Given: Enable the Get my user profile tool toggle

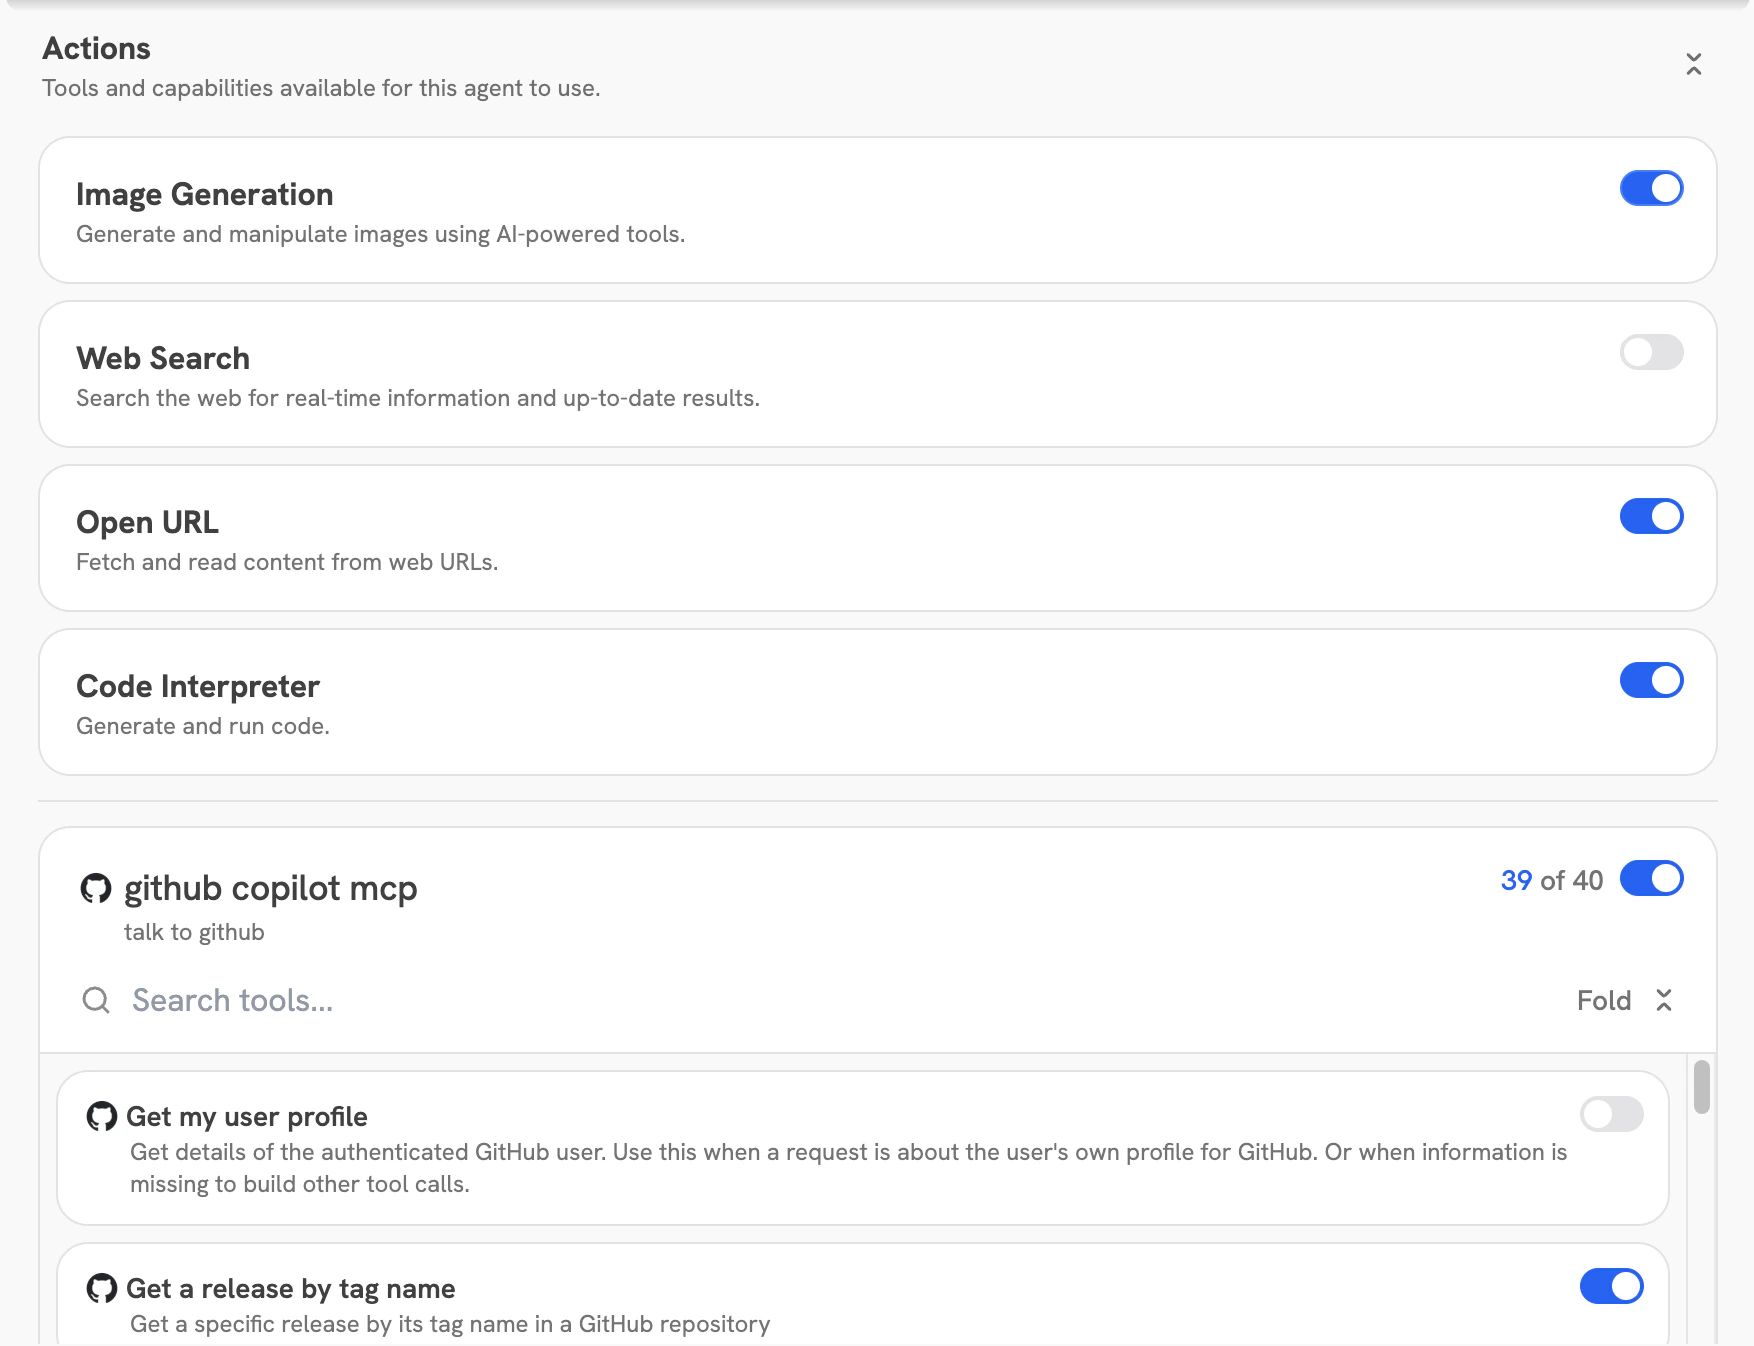Looking at the screenshot, I should pyautogui.click(x=1613, y=1115).
